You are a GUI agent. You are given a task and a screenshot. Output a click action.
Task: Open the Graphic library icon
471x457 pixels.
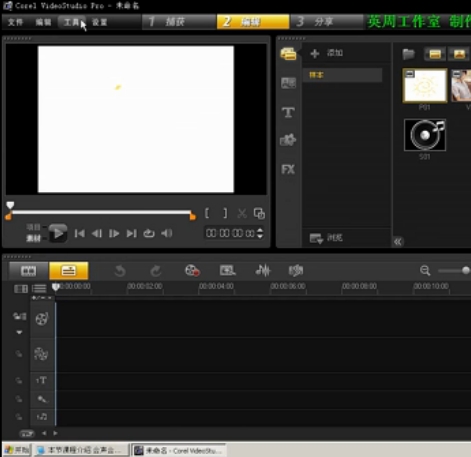click(x=288, y=140)
